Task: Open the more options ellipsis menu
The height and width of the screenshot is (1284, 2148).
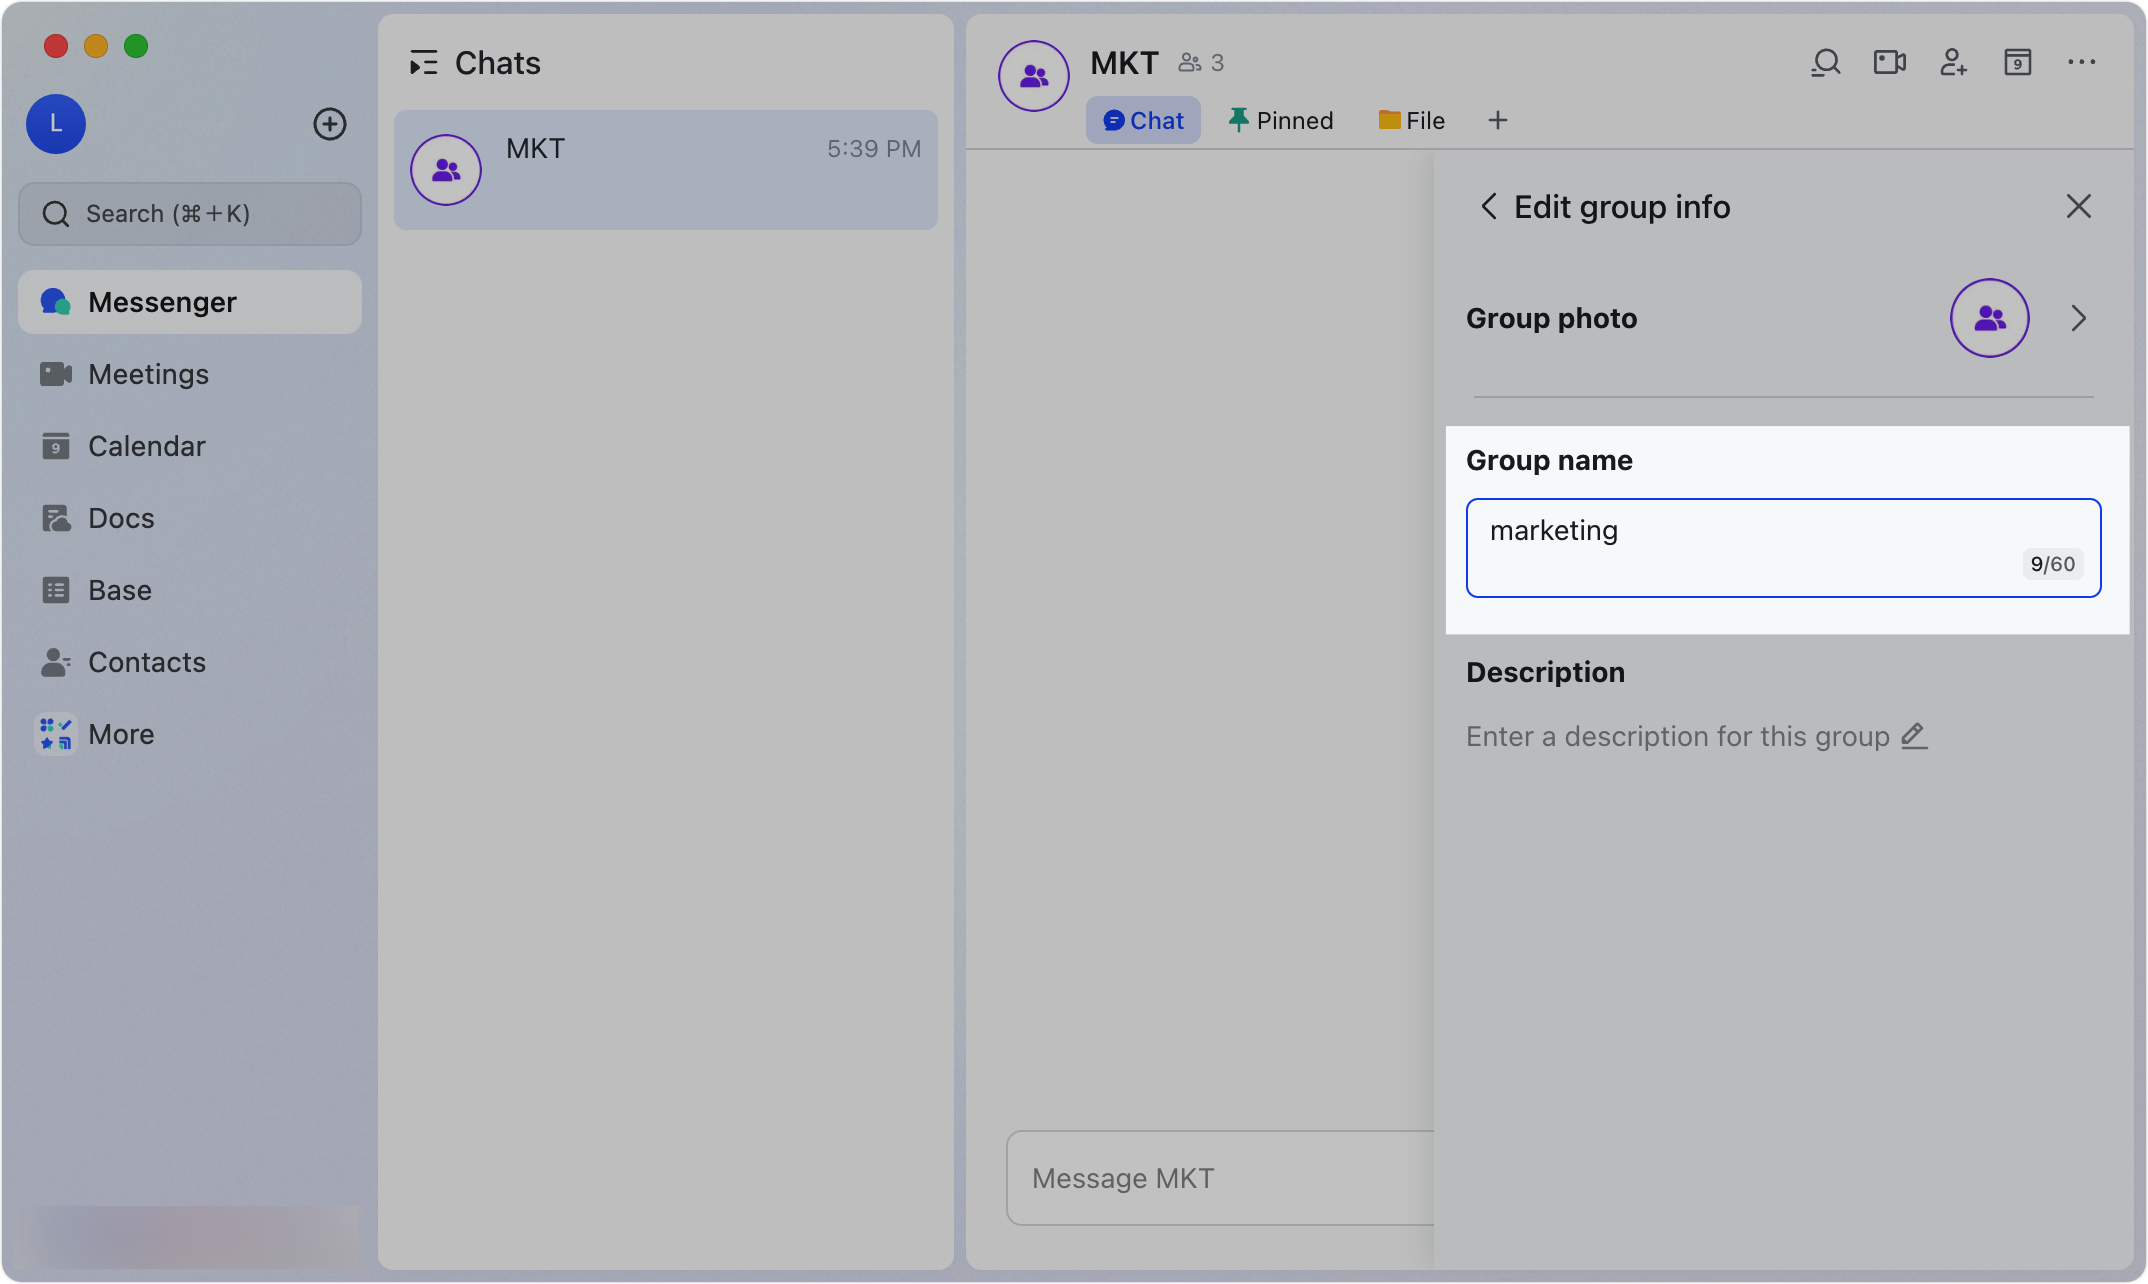Action: pos(2082,63)
